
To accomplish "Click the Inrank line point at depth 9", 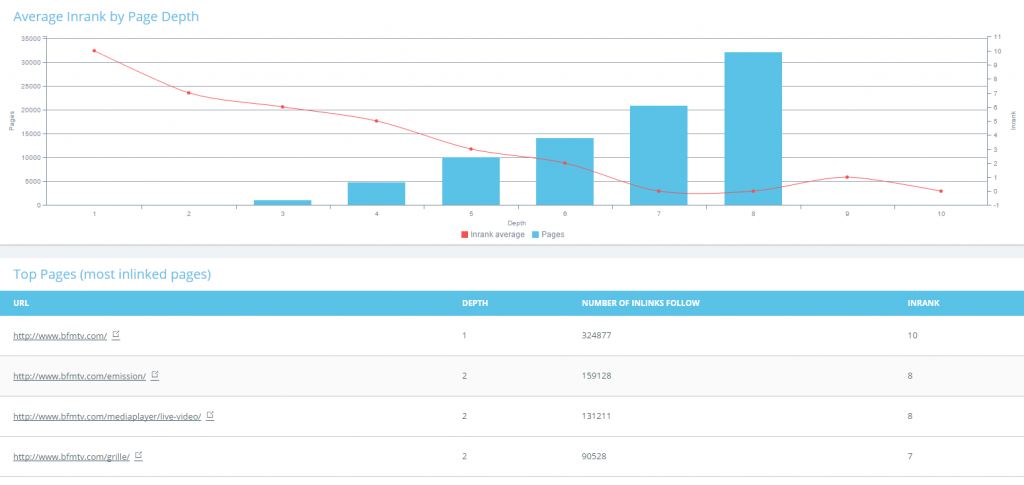I will [x=847, y=177].
